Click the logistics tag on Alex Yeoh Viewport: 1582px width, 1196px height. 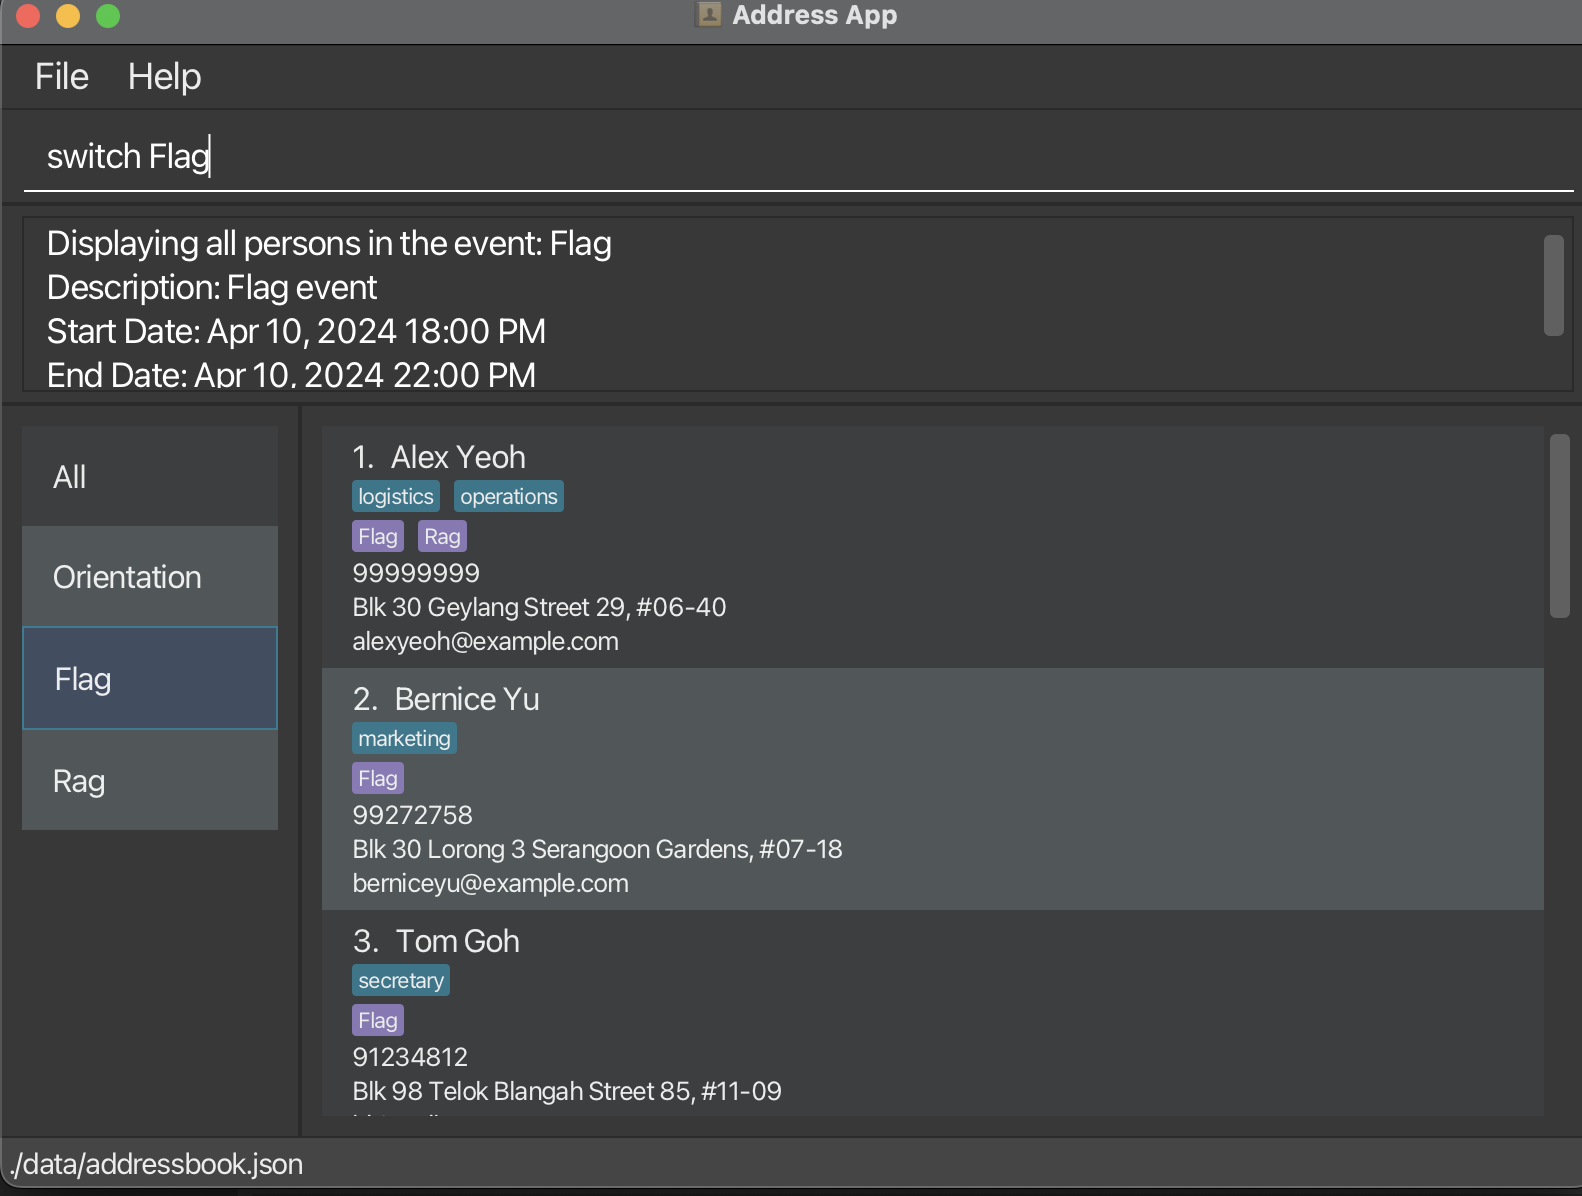coord(396,497)
